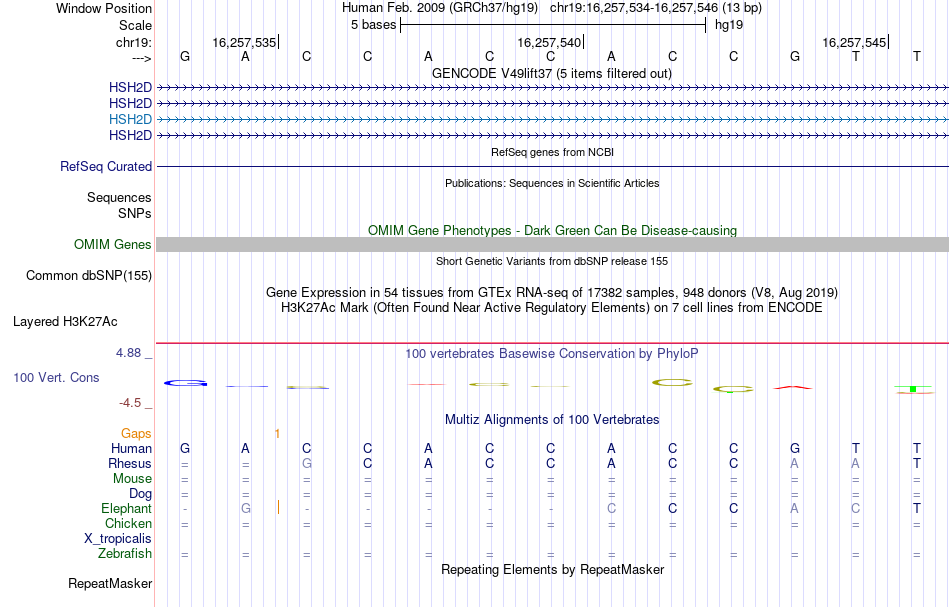Click the '5 bases' scale text
This screenshot has width=950, height=607.
pyautogui.click(x=373, y=25)
